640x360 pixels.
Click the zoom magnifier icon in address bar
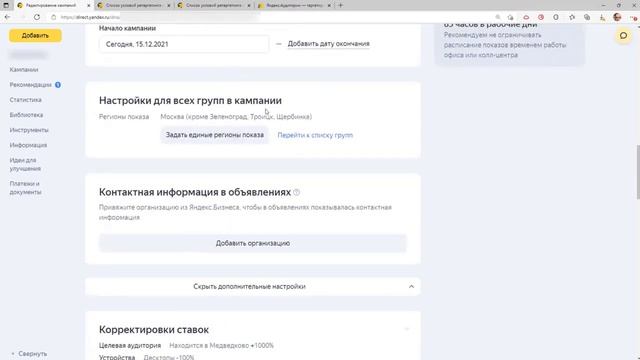click(x=498, y=17)
